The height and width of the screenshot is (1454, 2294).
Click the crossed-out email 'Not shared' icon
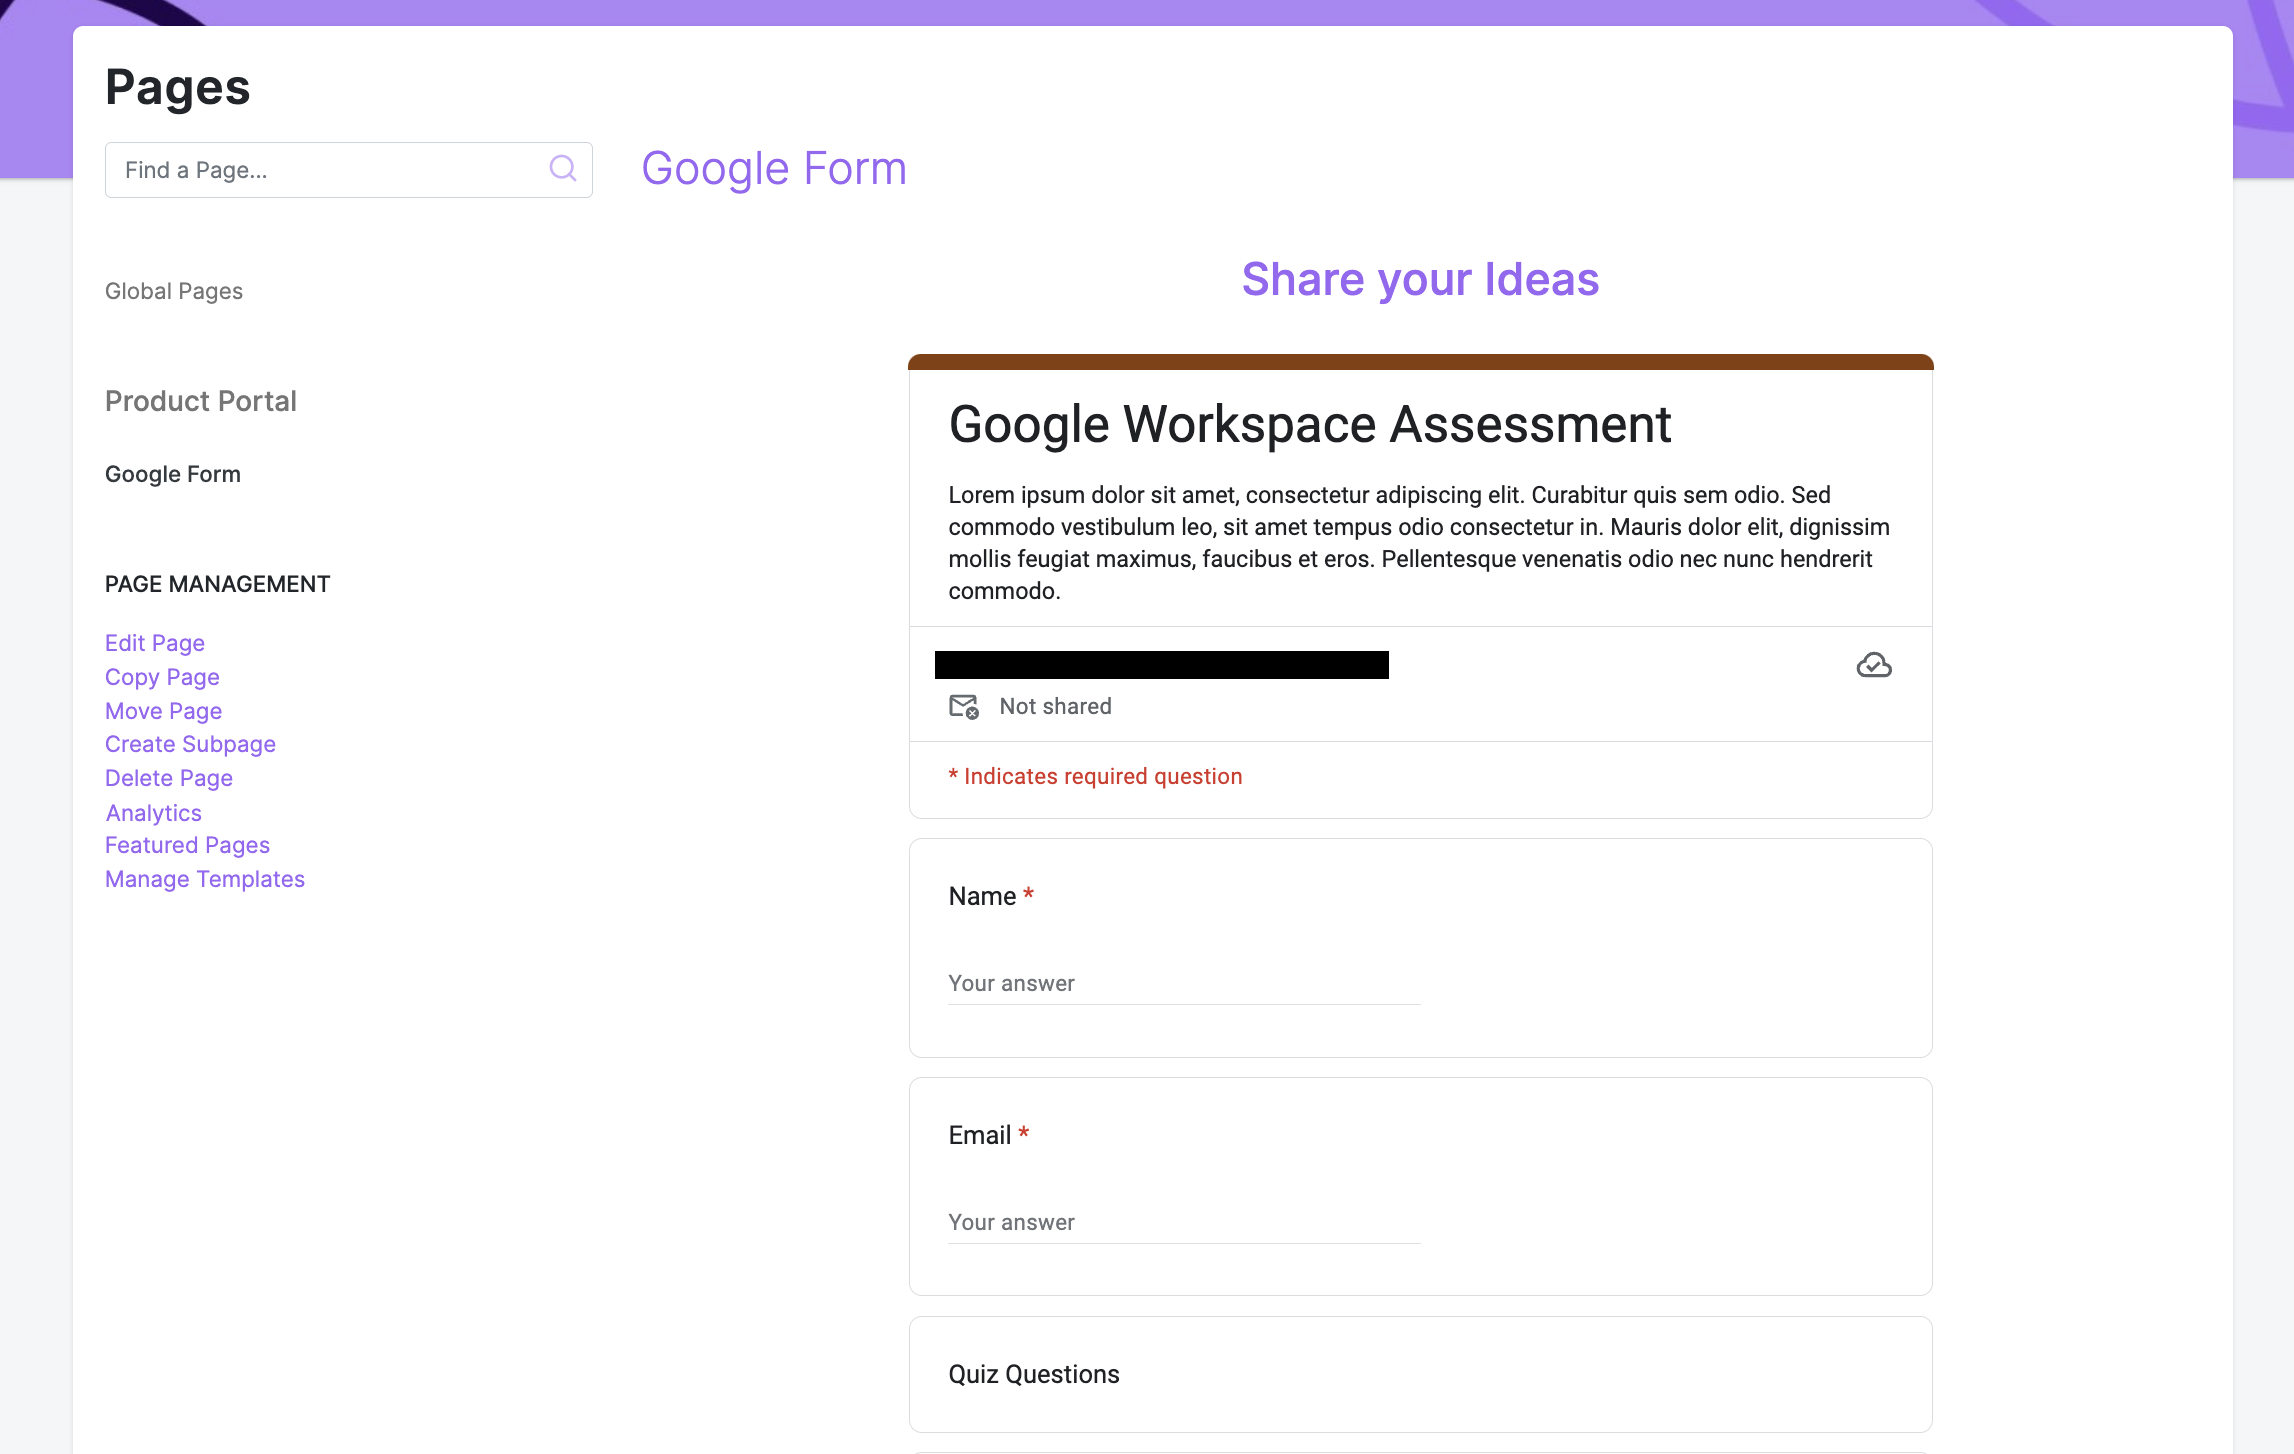(x=963, y=706)
